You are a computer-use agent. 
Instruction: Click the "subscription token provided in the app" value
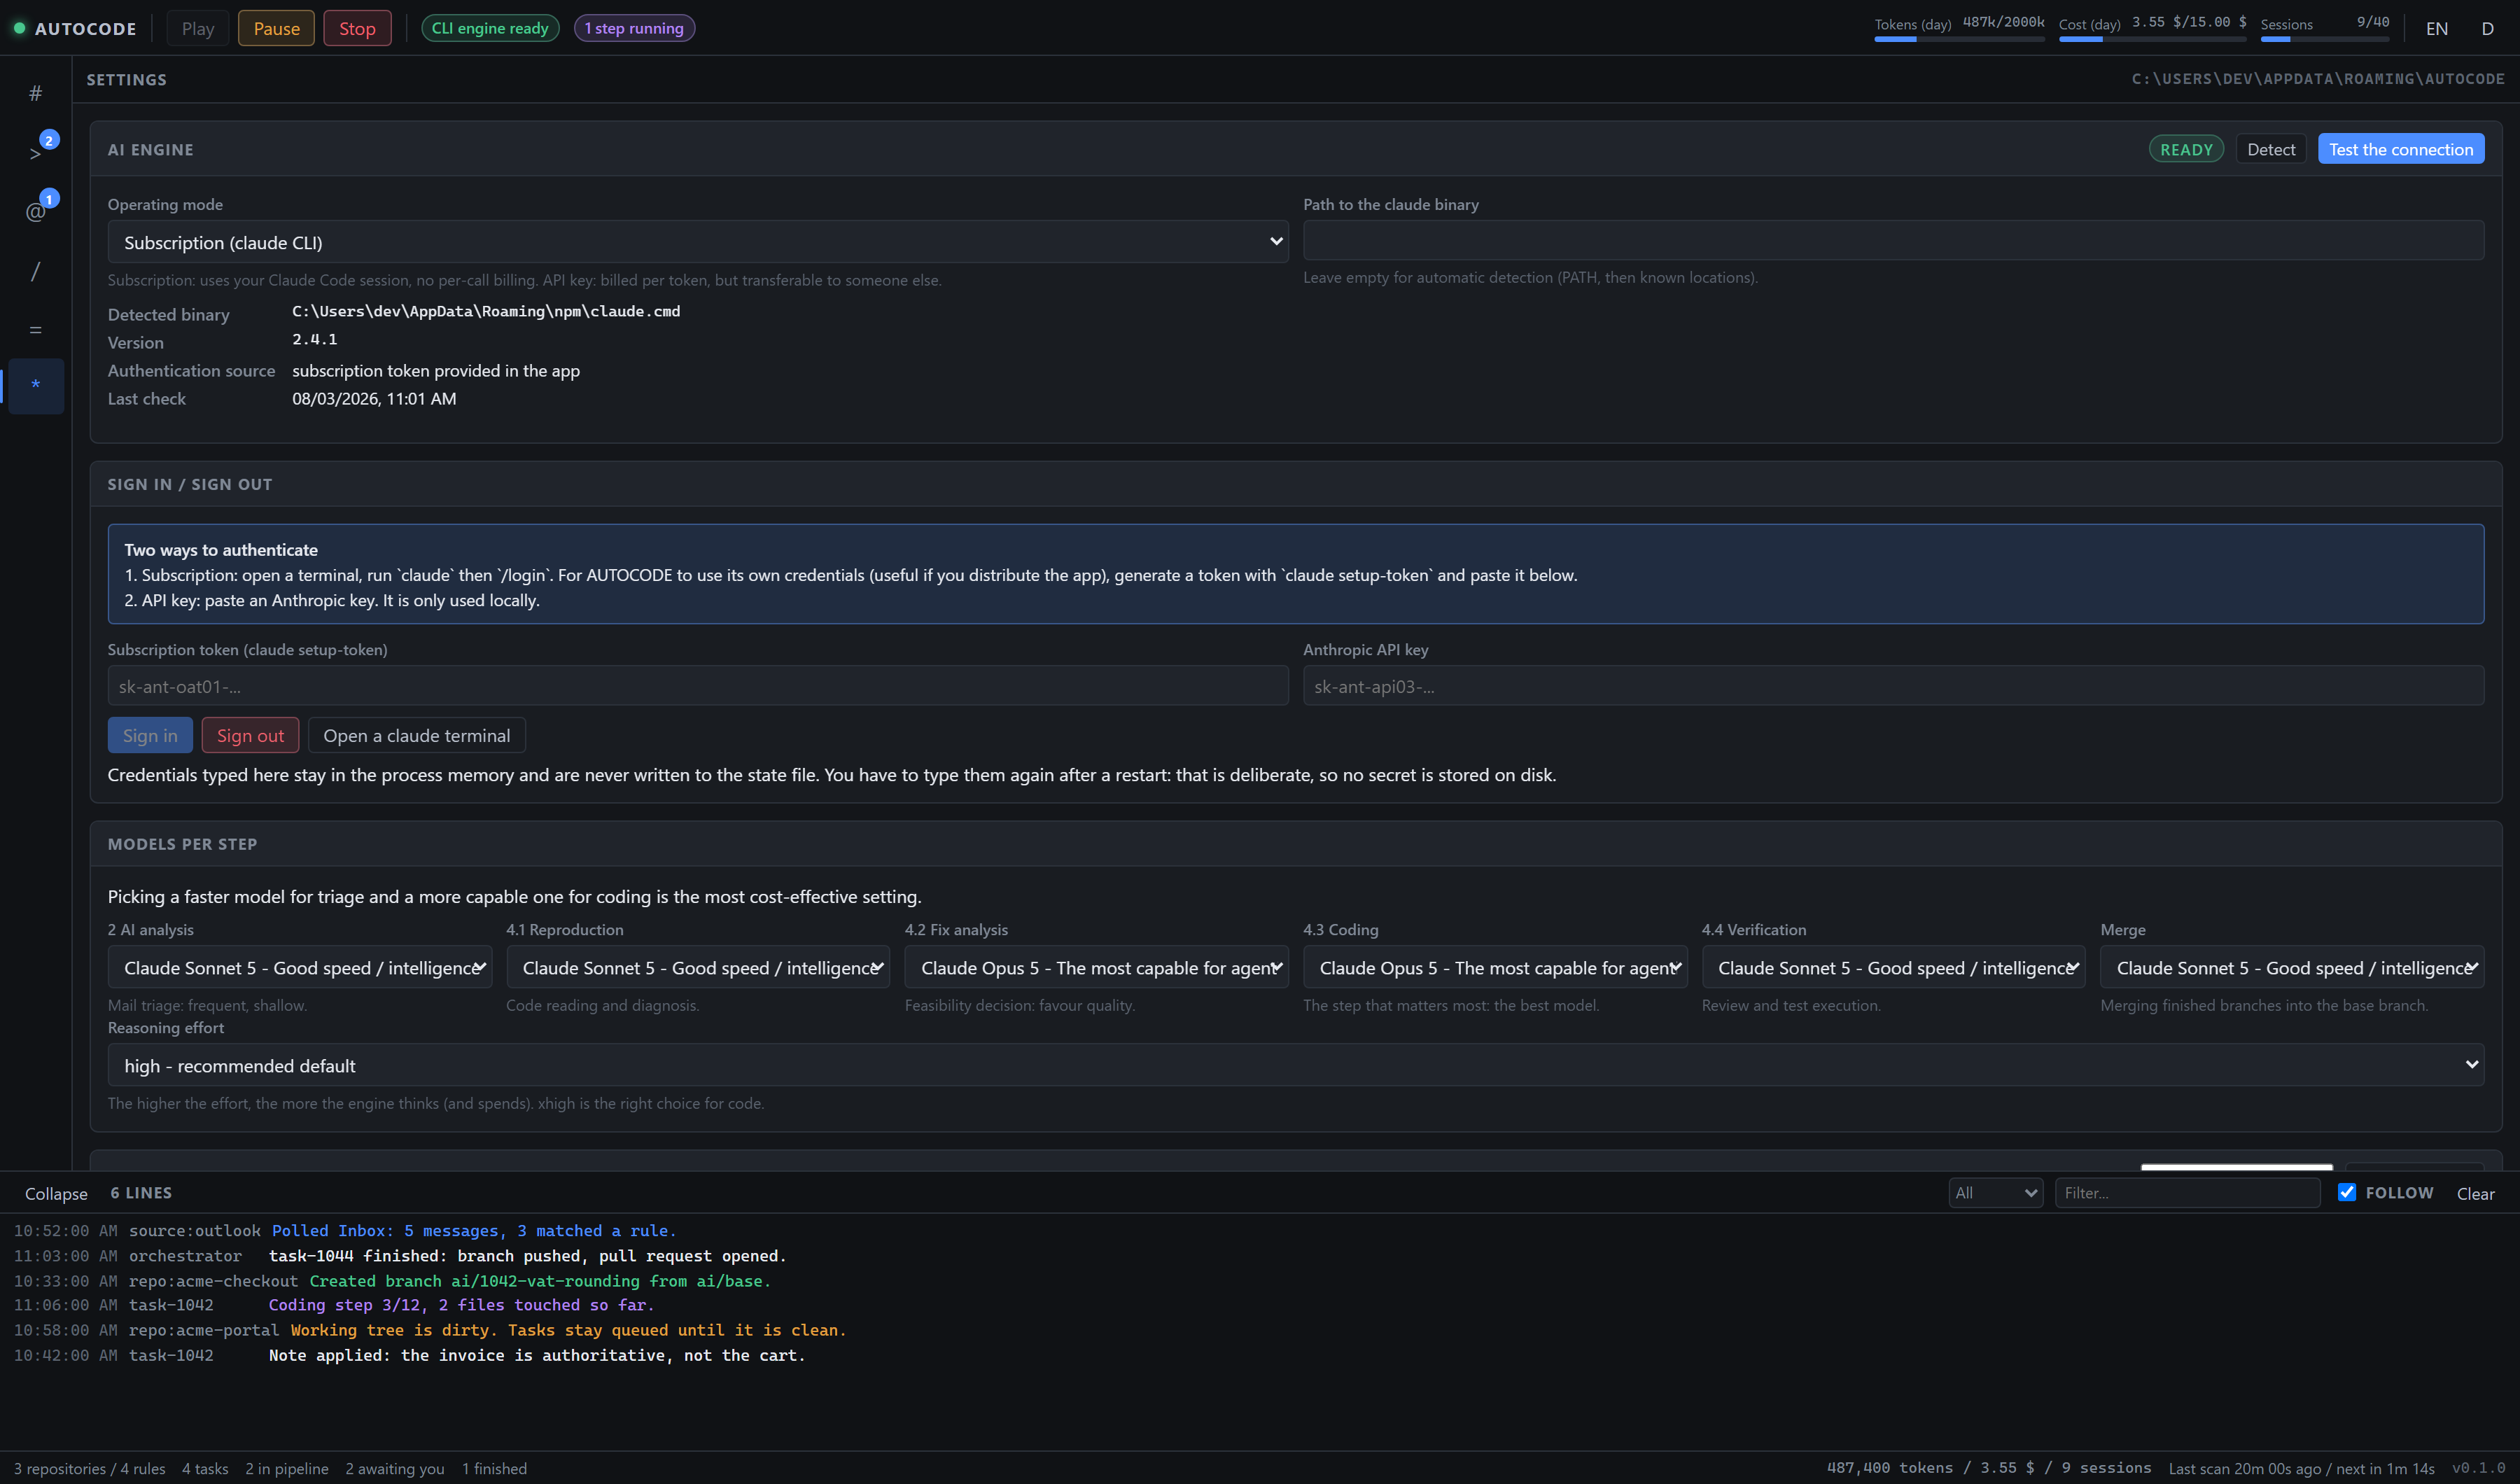pos(436,370)
